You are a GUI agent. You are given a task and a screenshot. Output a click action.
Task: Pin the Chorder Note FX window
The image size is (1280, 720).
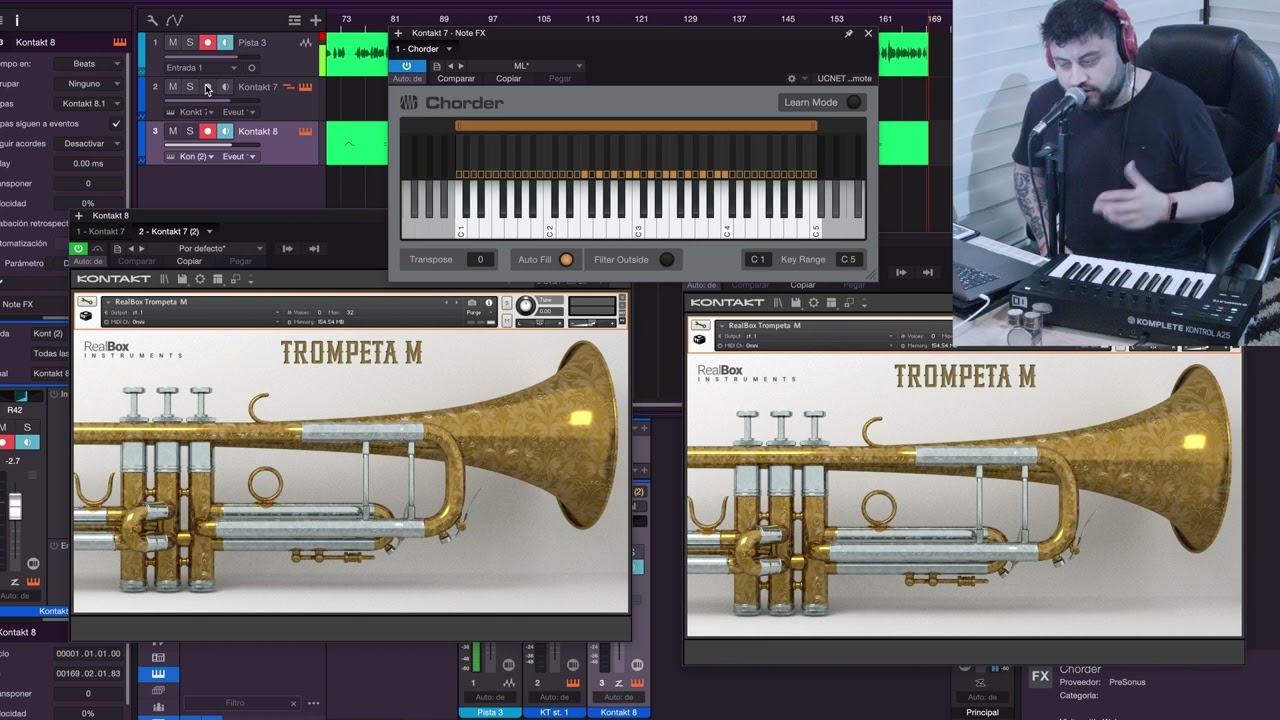point(849,33)
